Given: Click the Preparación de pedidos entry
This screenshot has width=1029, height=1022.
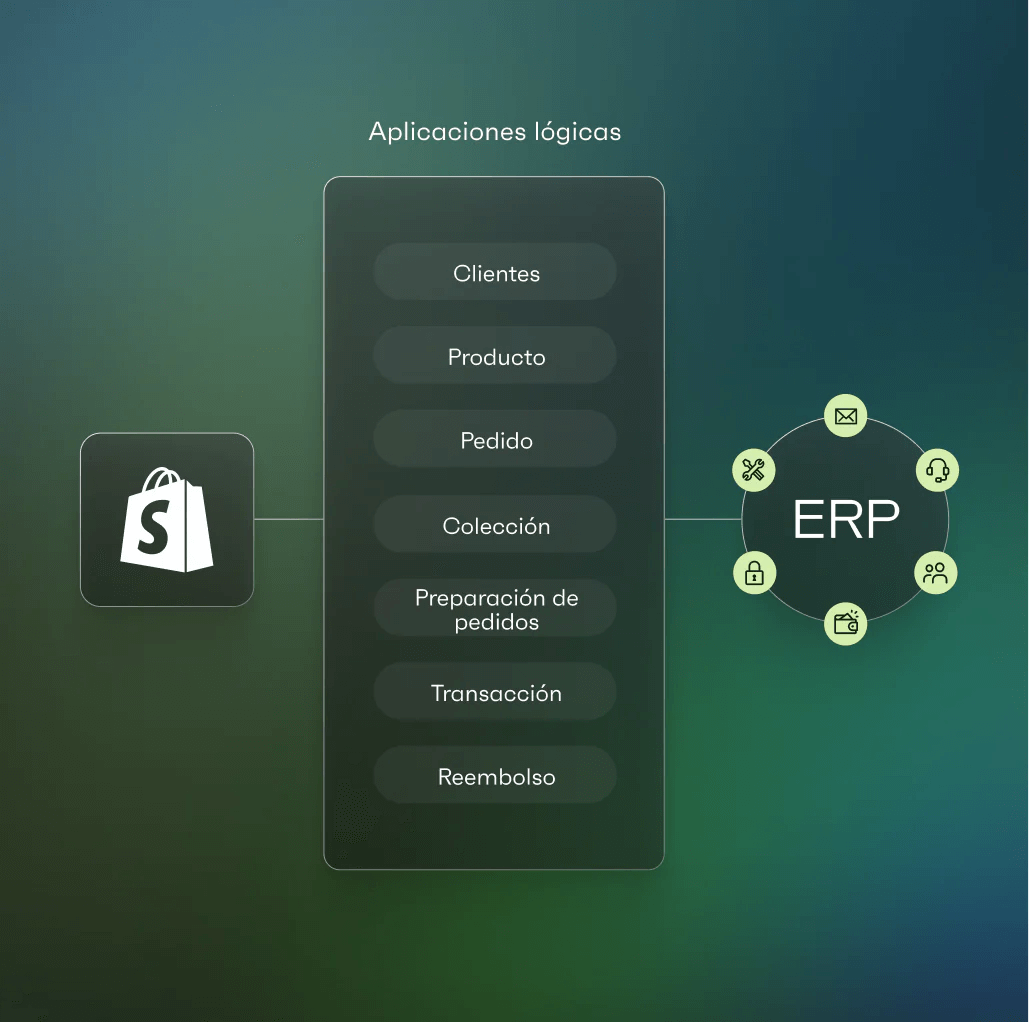Looking at the screenshot, I should pyautogui.click(x=495, y=608).
